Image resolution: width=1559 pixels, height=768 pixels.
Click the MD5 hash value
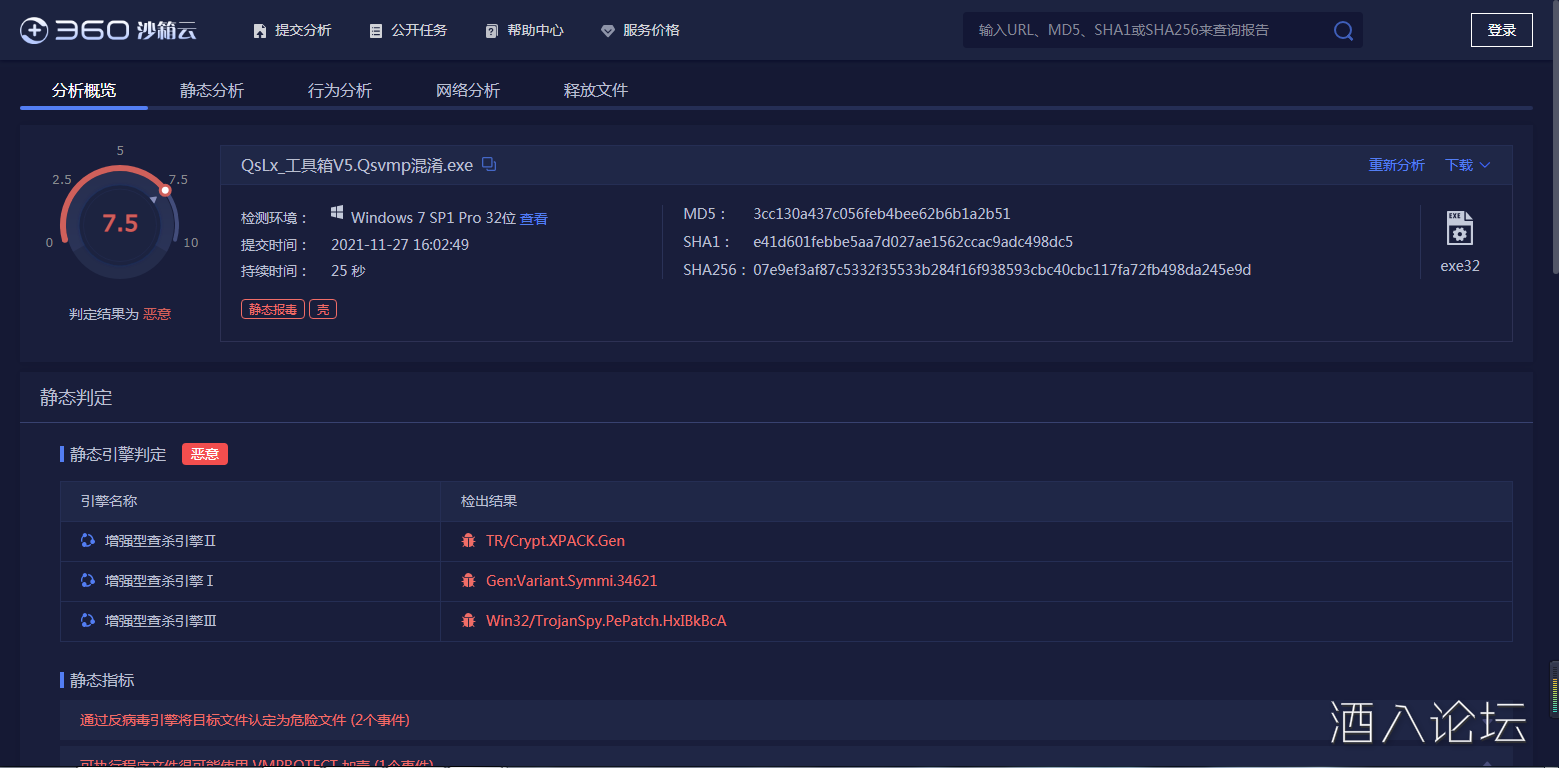pyautogui.click(x=882, y=214)
